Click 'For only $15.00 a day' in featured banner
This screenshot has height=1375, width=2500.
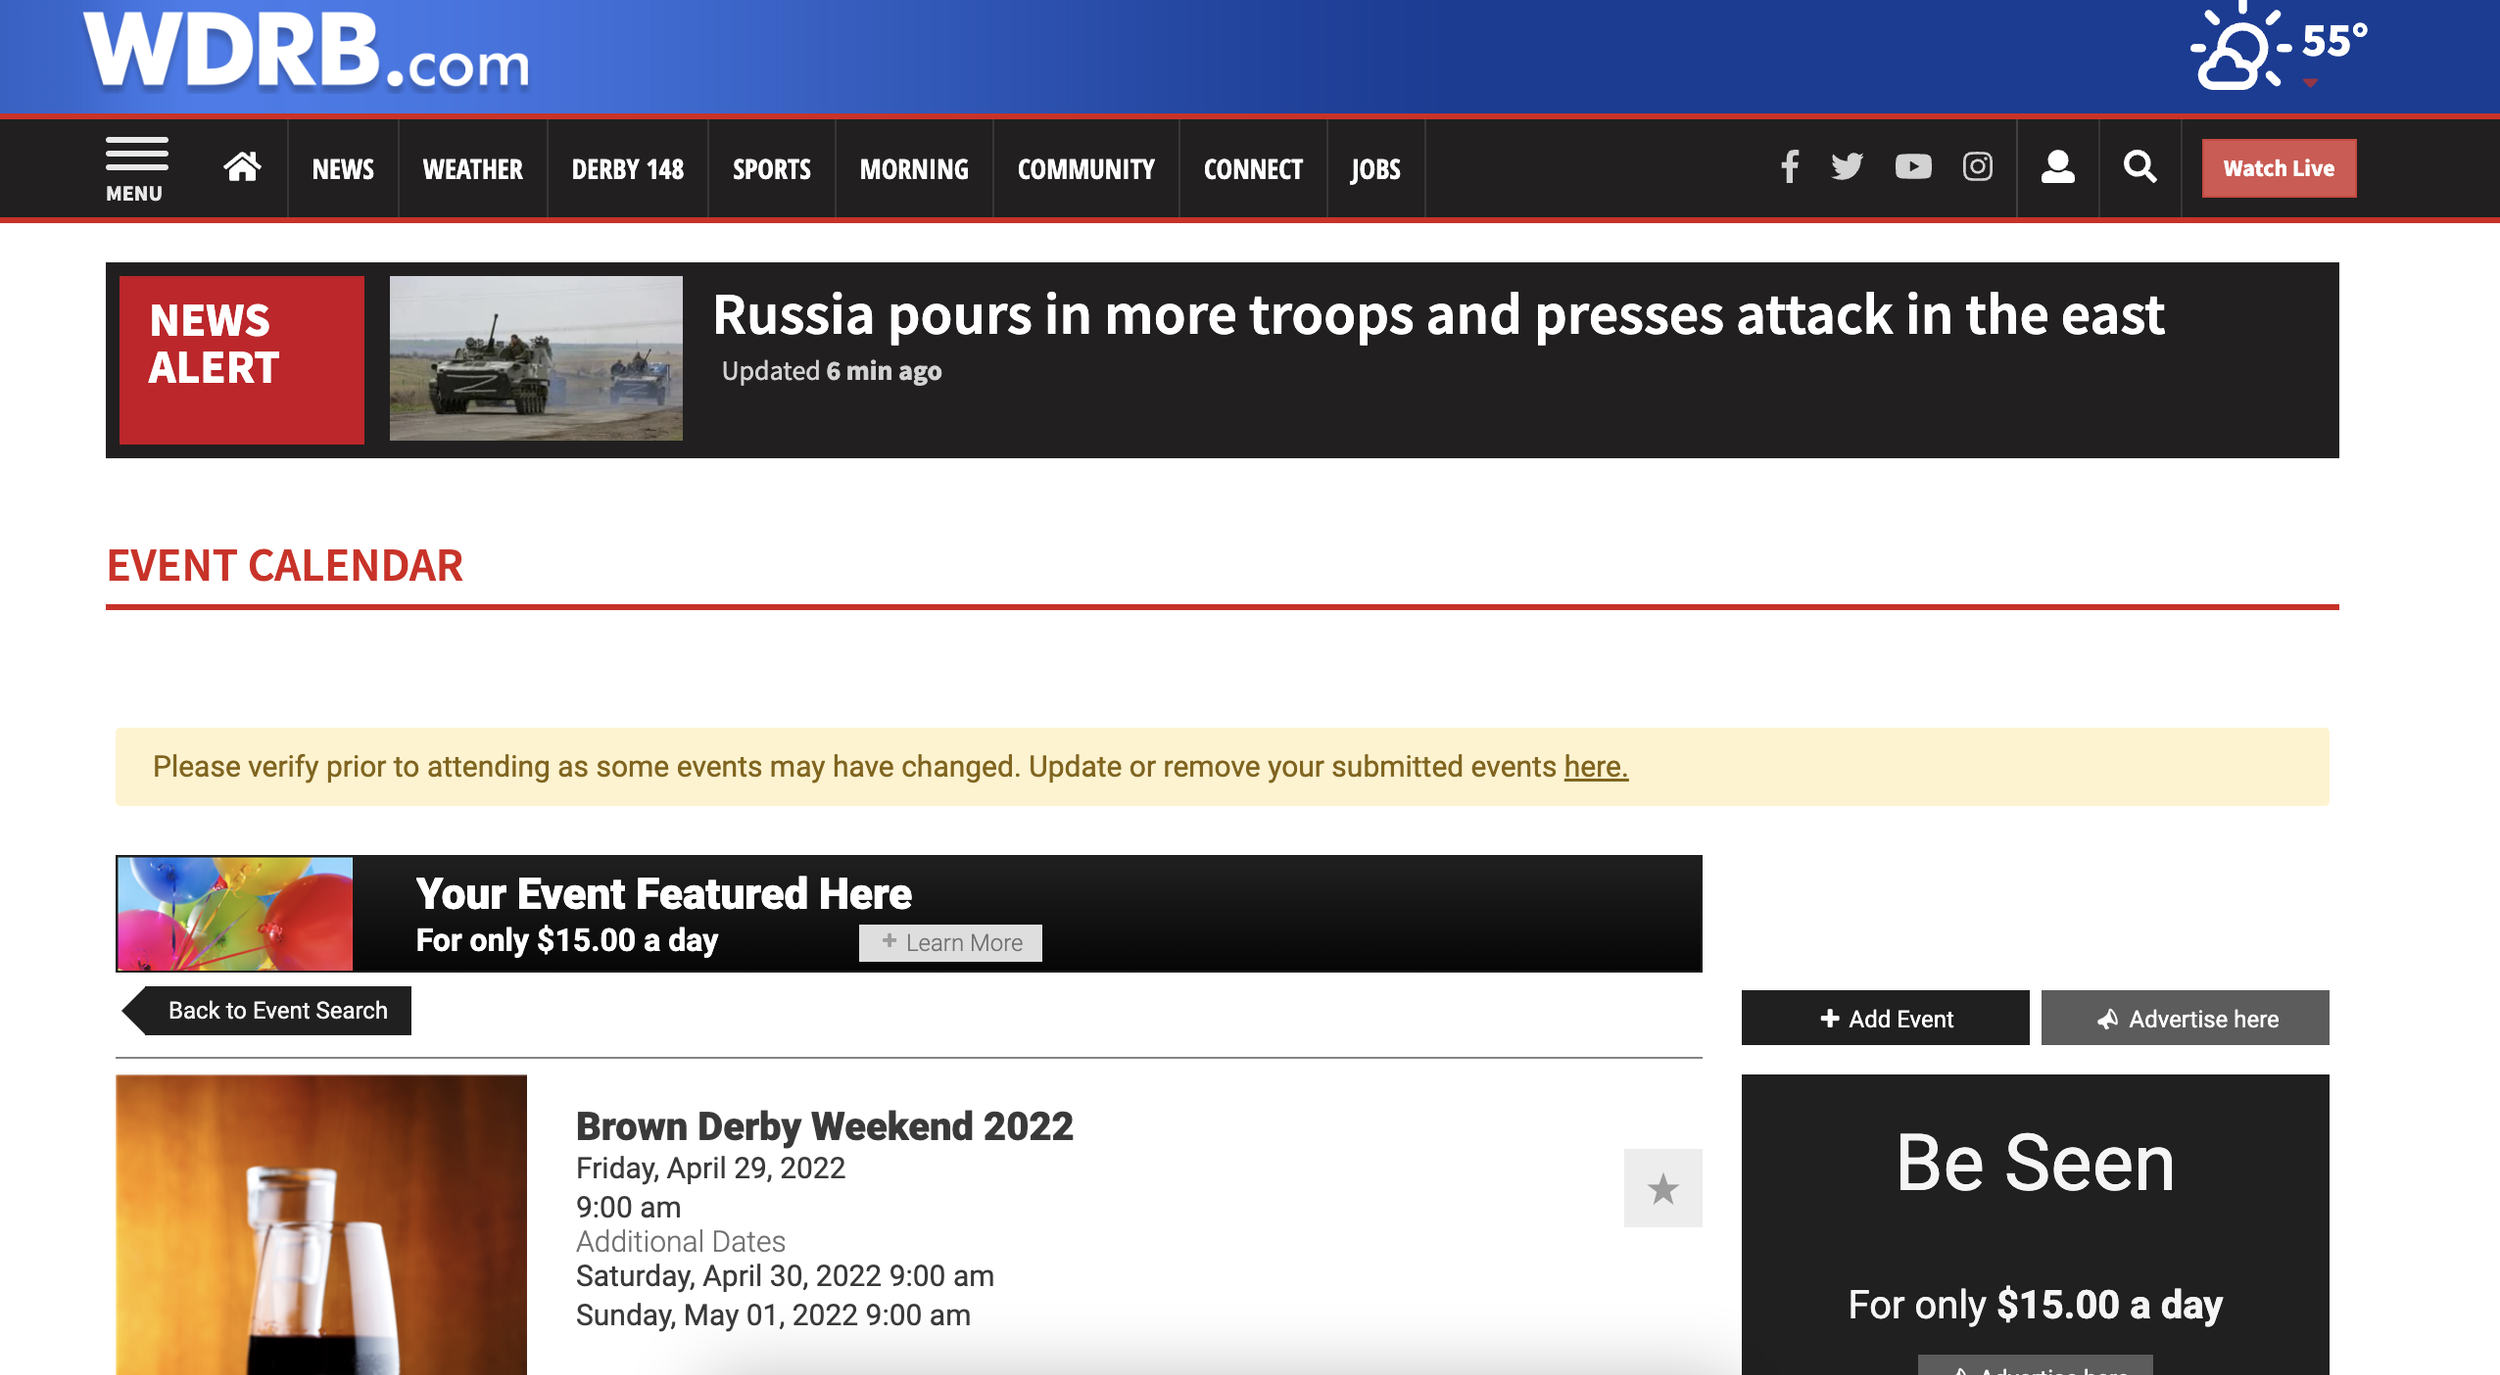pyautogui.click(x=567, y=941)
